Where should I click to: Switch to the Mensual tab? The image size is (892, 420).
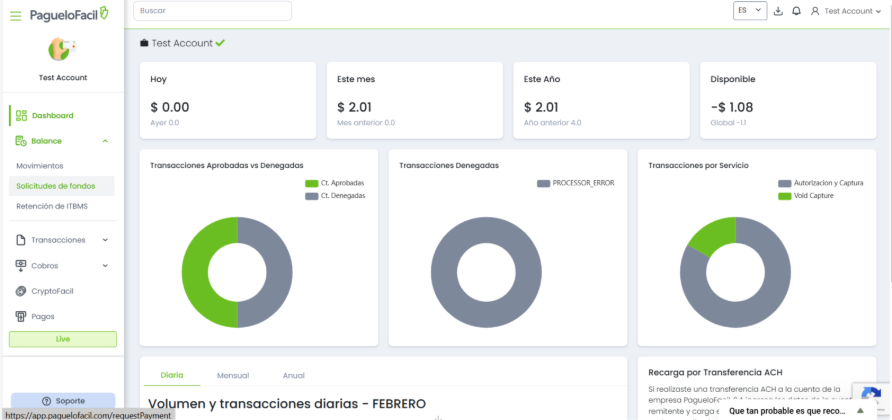pyautogui.click(x=232, y=375)
